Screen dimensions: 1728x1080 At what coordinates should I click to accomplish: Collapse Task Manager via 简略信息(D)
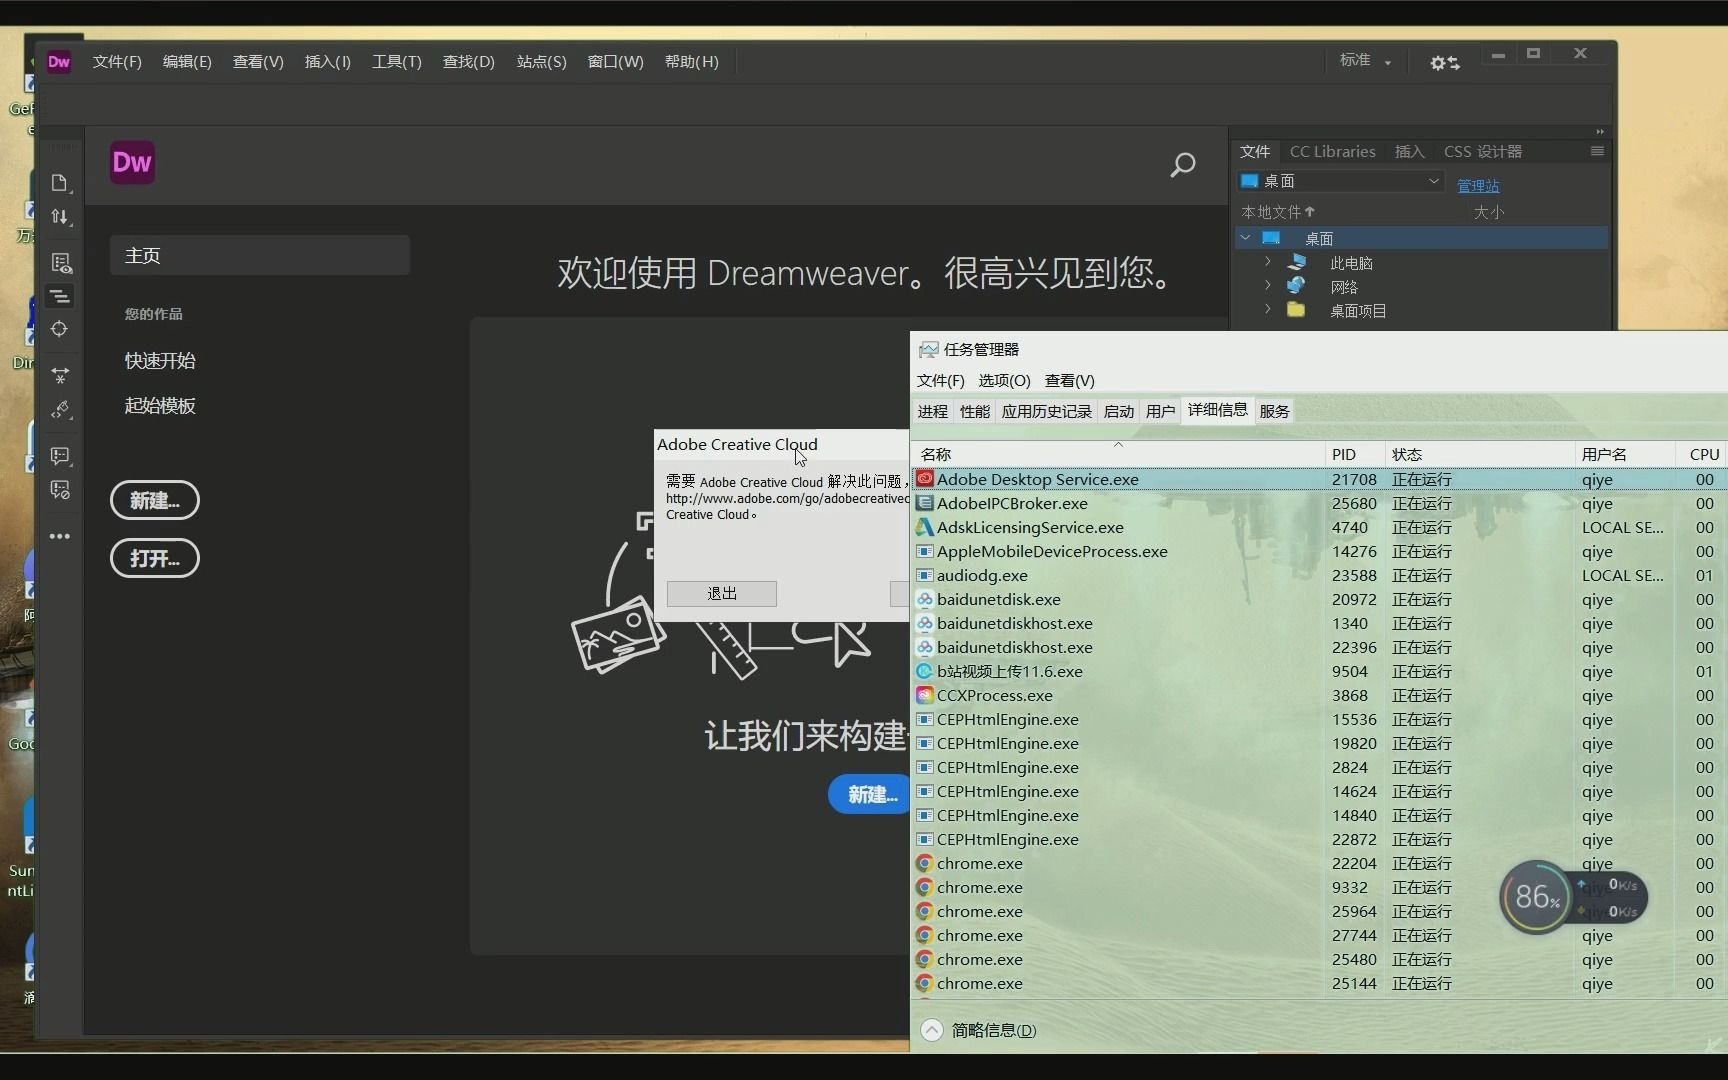979,1030
